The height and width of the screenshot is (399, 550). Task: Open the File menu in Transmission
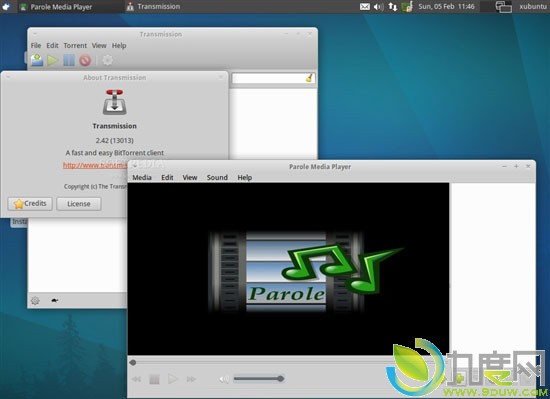(36, 46)
